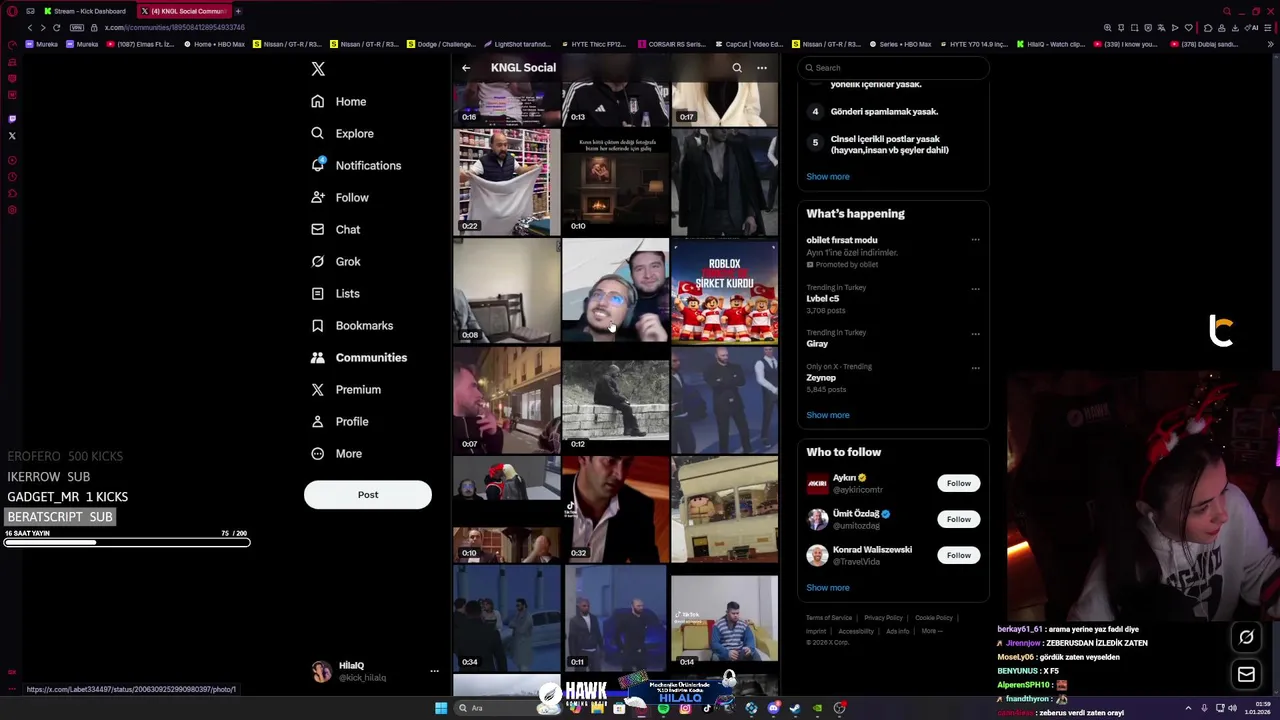The width and height of the screenshot is (1280, 720).
Task: Expand the More options menu in sidebar
Action: pyautogui.click(x=336, y=453)
